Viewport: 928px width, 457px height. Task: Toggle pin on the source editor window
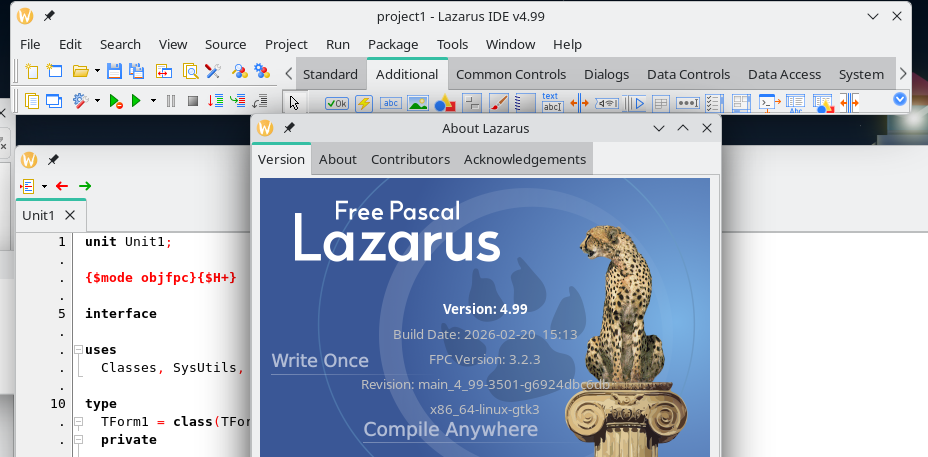[53, 159]
